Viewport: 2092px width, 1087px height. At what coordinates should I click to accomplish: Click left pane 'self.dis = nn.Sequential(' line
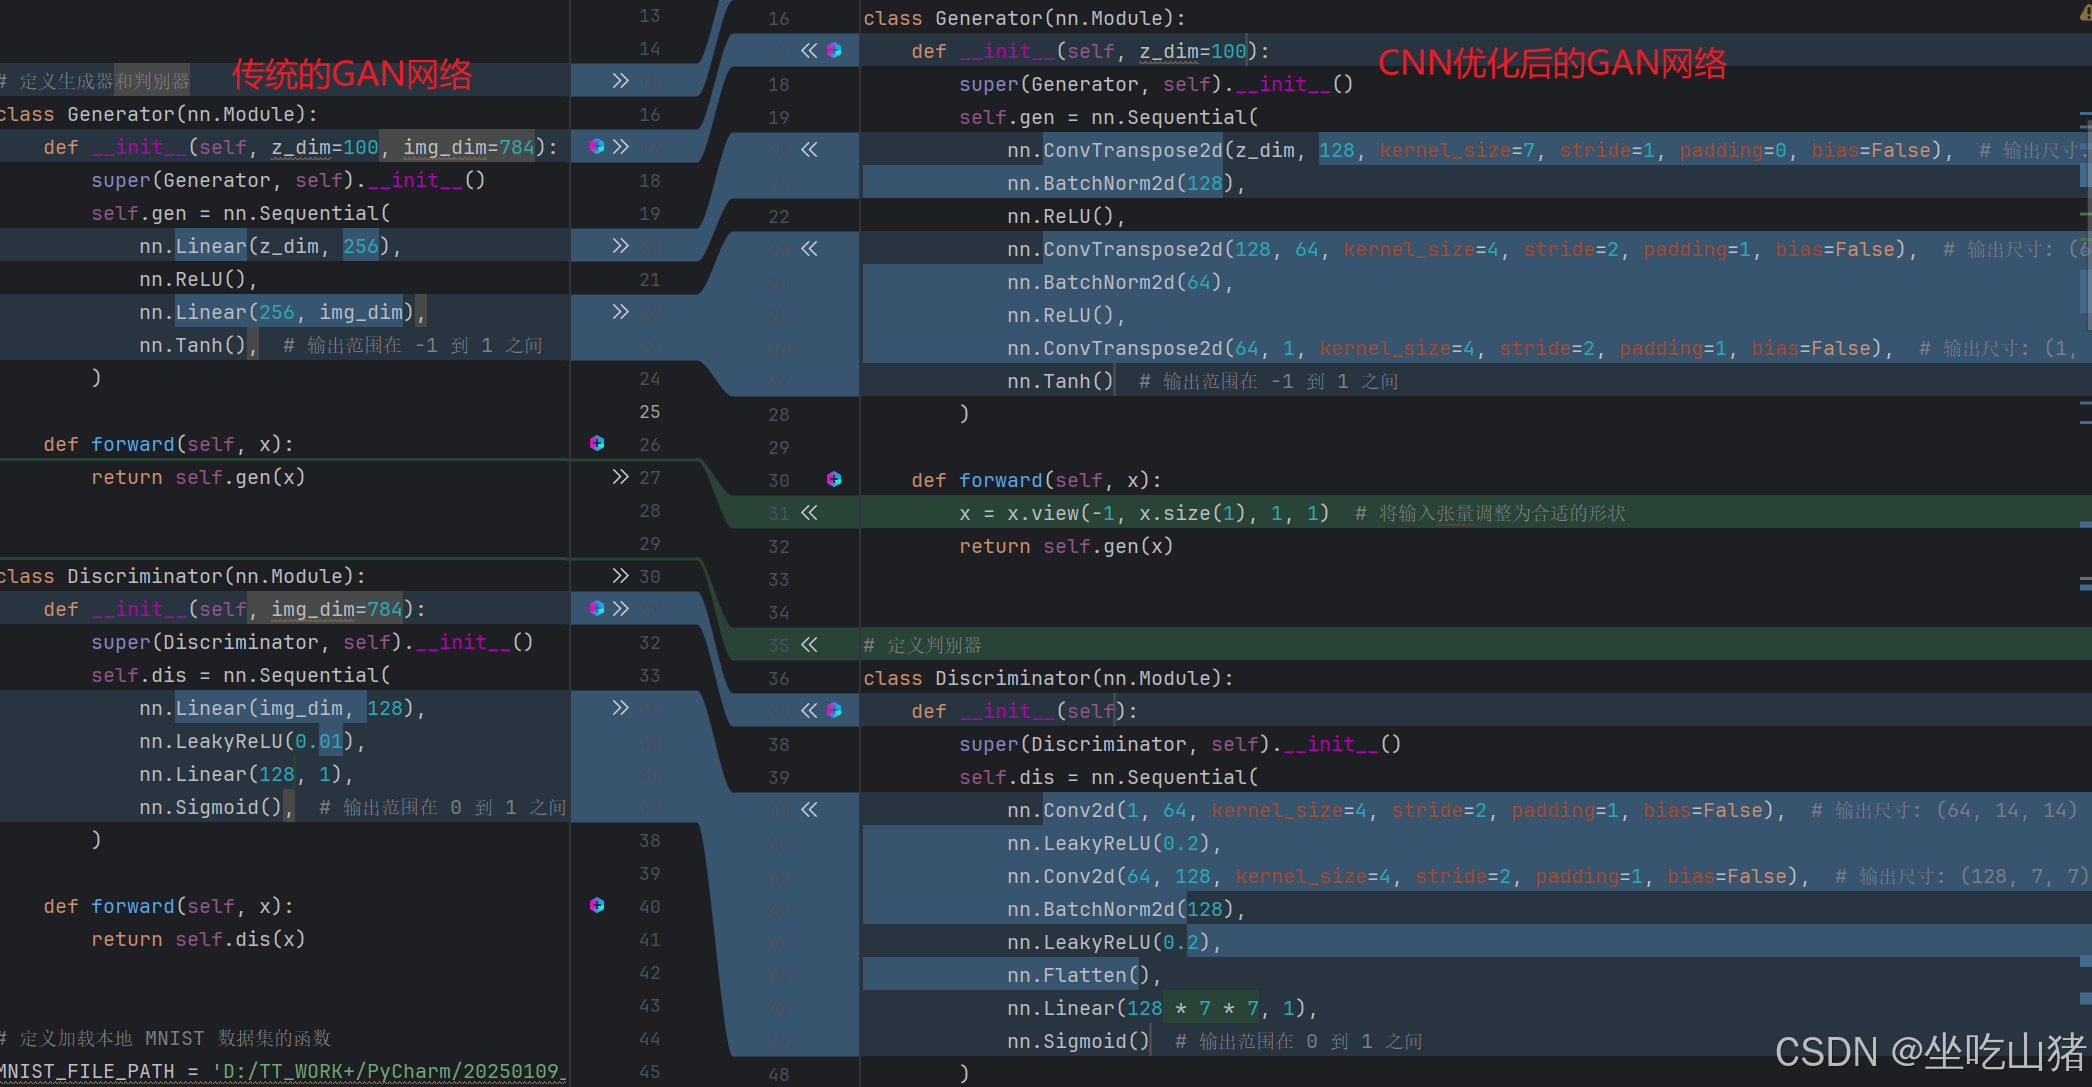[x=241, y=675]
